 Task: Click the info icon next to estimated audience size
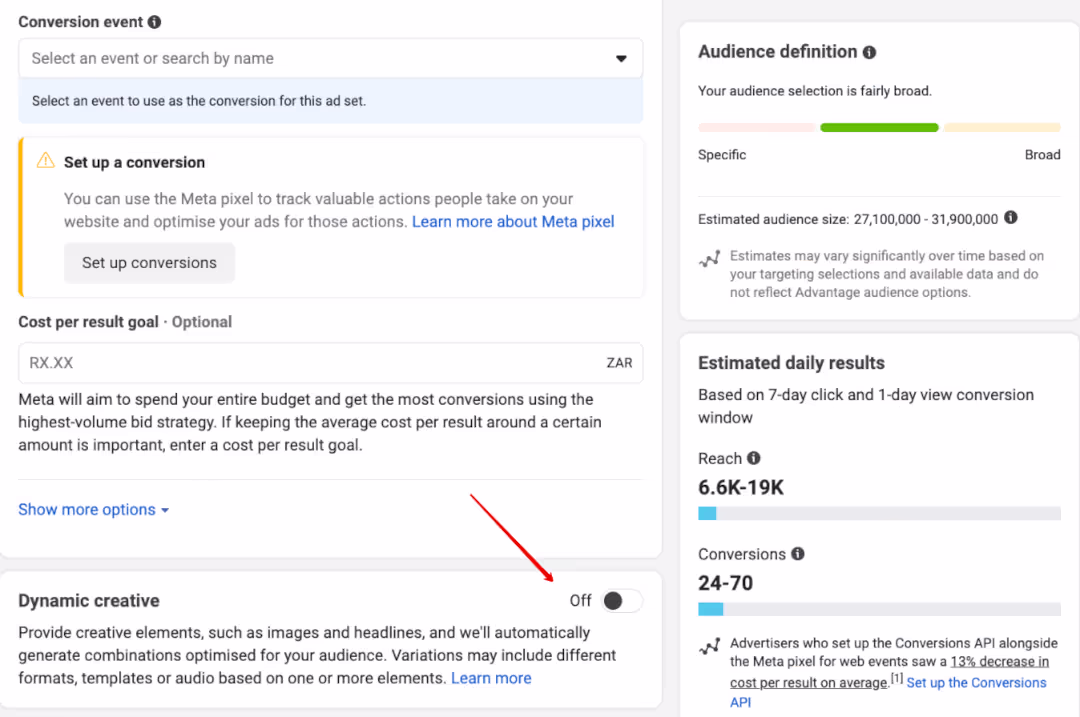tap(1010, 218)
